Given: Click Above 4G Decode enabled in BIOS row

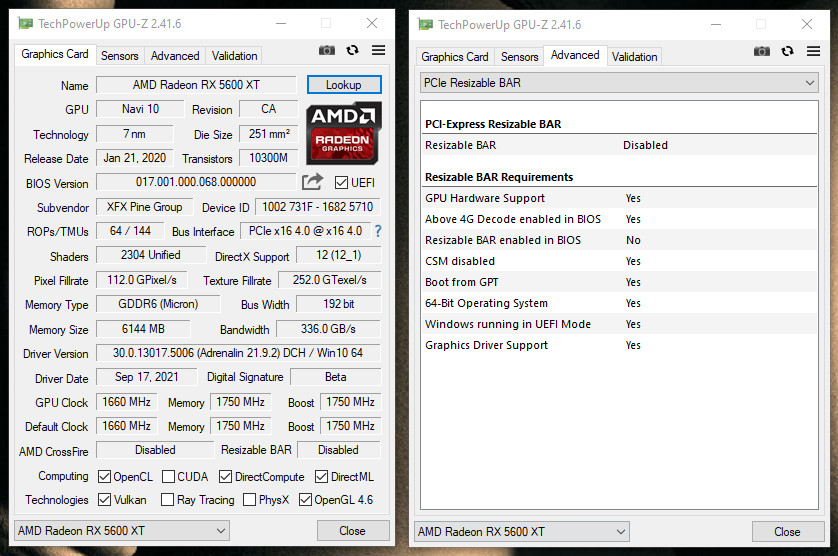Looking at the screenshot, I should point(619,219).
